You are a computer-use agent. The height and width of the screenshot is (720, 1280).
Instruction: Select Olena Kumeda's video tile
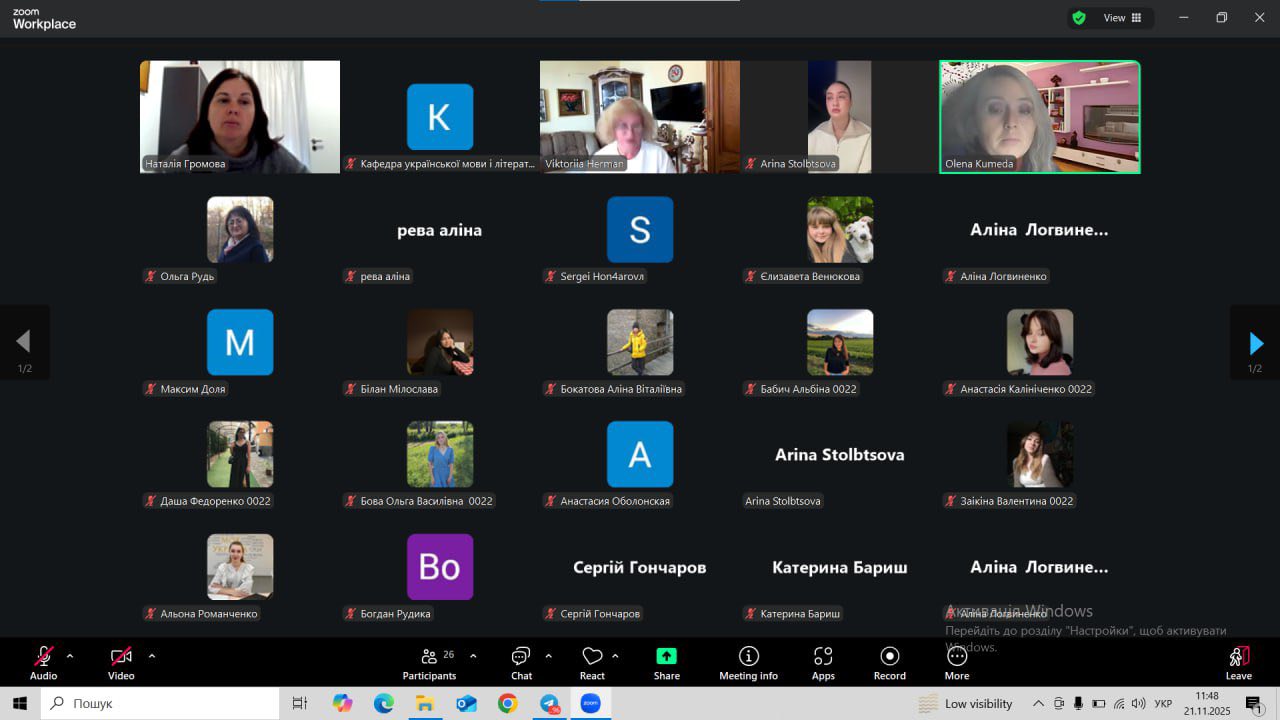point(1039,117)
